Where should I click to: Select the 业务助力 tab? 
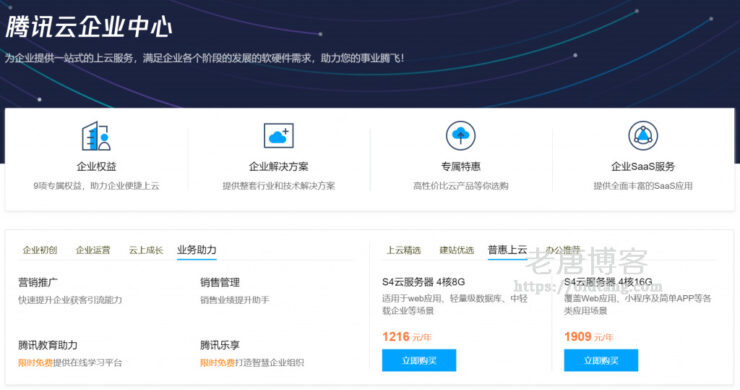click(197, 250)
